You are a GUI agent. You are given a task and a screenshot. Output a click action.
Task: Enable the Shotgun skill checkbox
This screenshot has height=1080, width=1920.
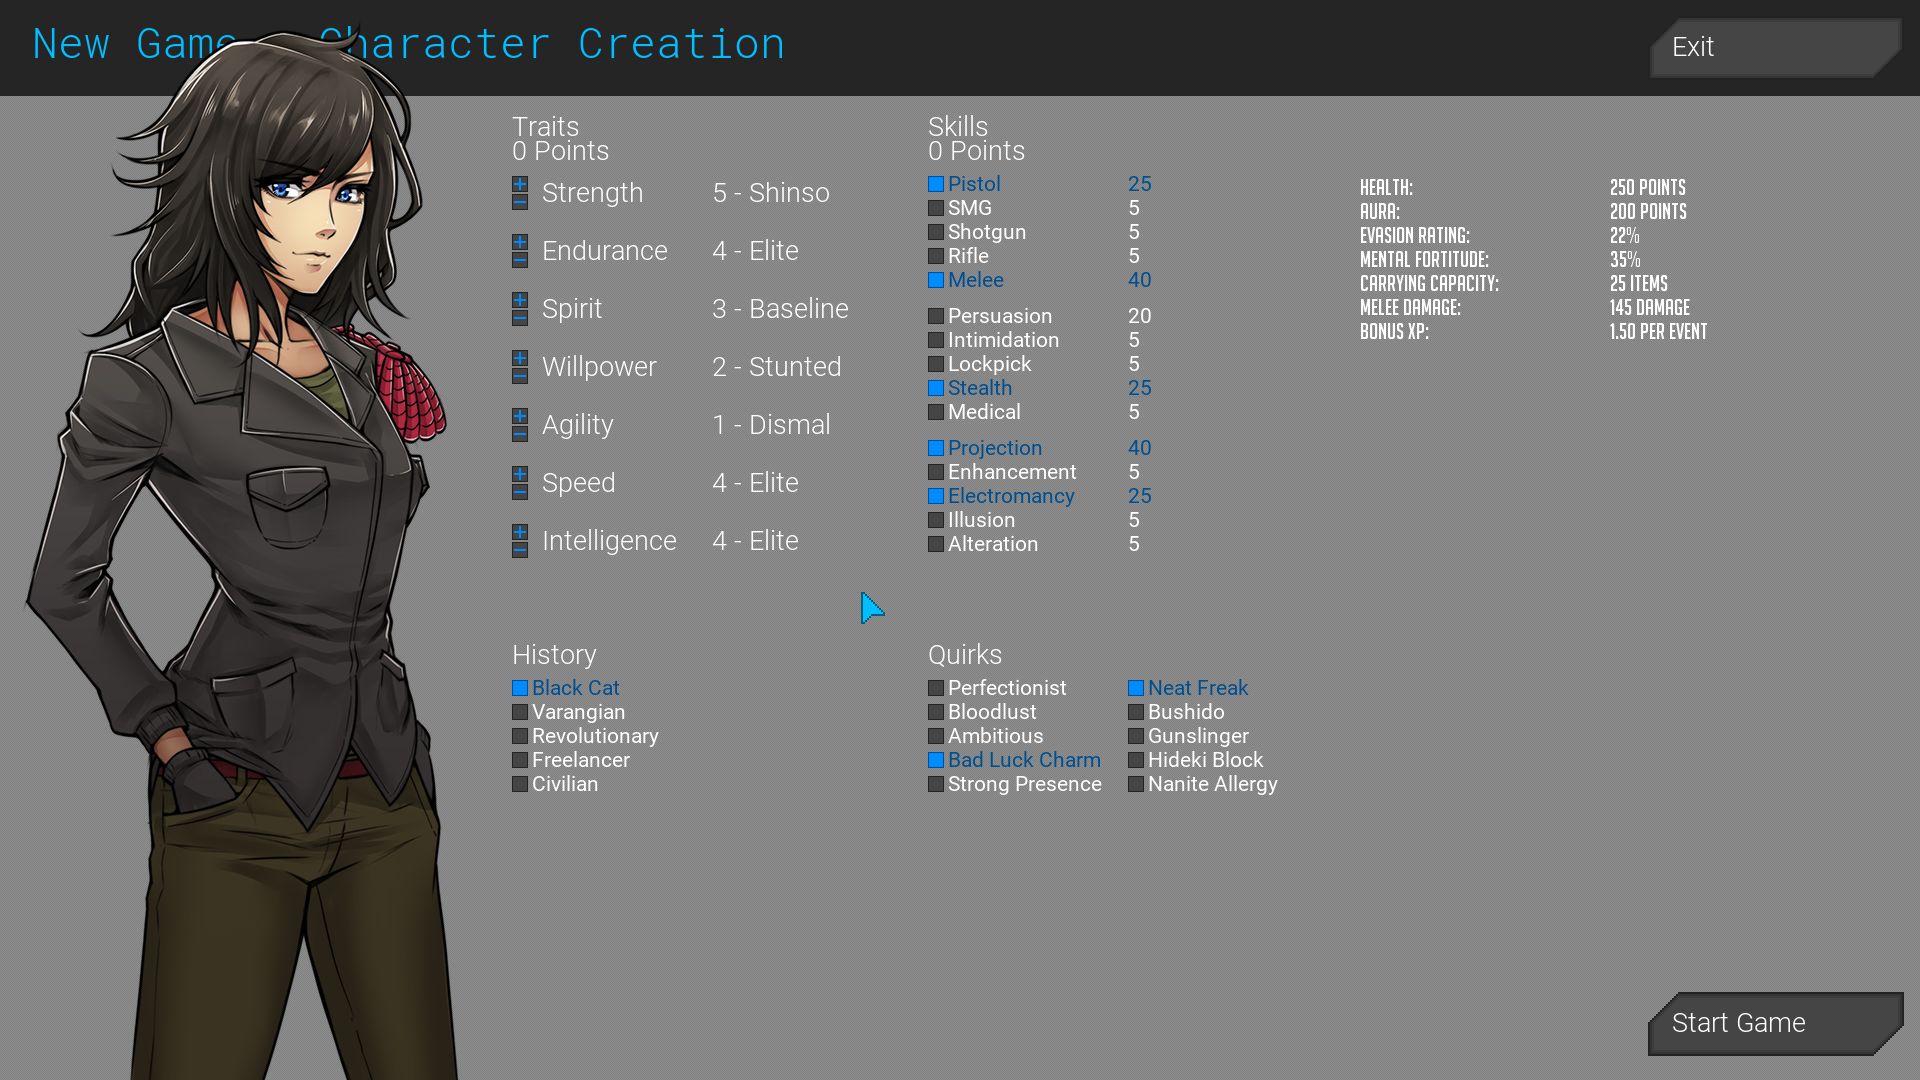(x=936, y=232)
